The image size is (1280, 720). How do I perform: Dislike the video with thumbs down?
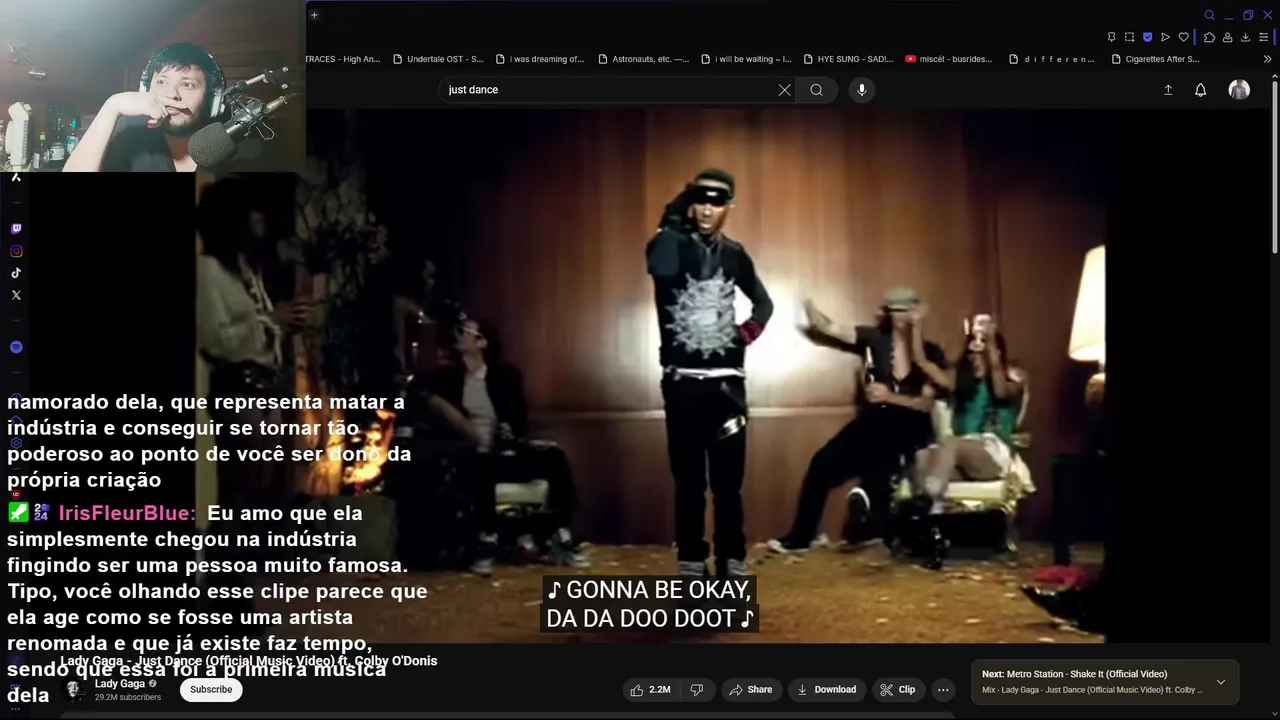pos(697,689)
